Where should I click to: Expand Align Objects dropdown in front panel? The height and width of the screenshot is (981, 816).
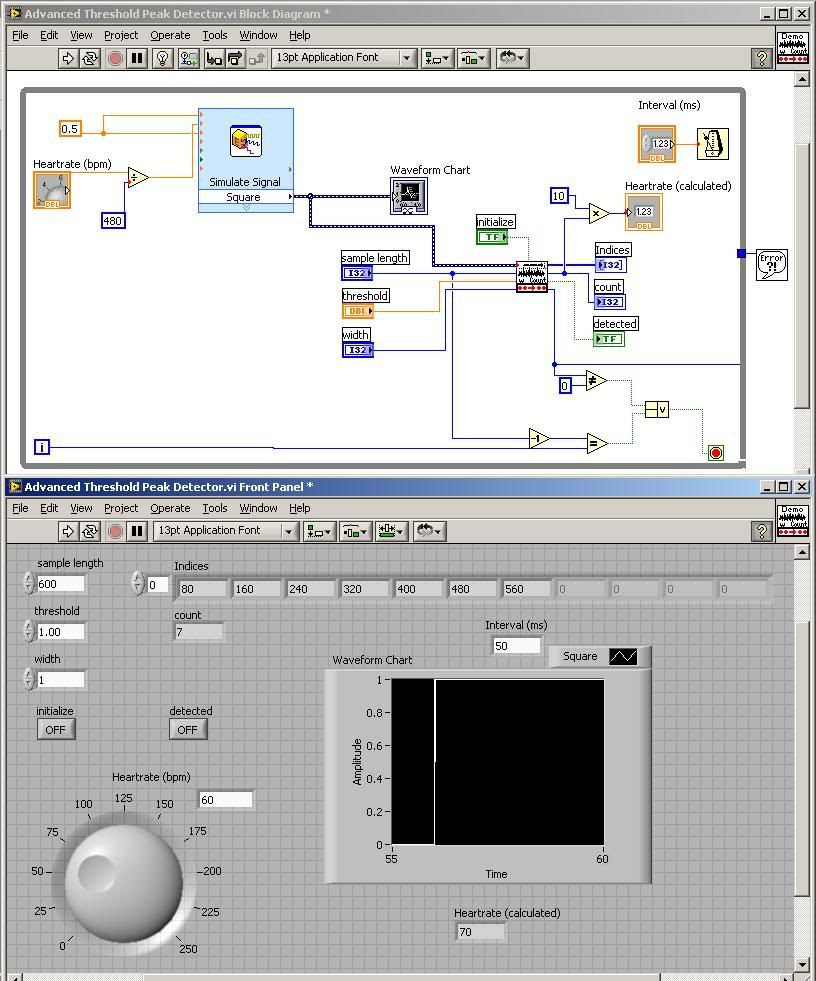point(319,531)
